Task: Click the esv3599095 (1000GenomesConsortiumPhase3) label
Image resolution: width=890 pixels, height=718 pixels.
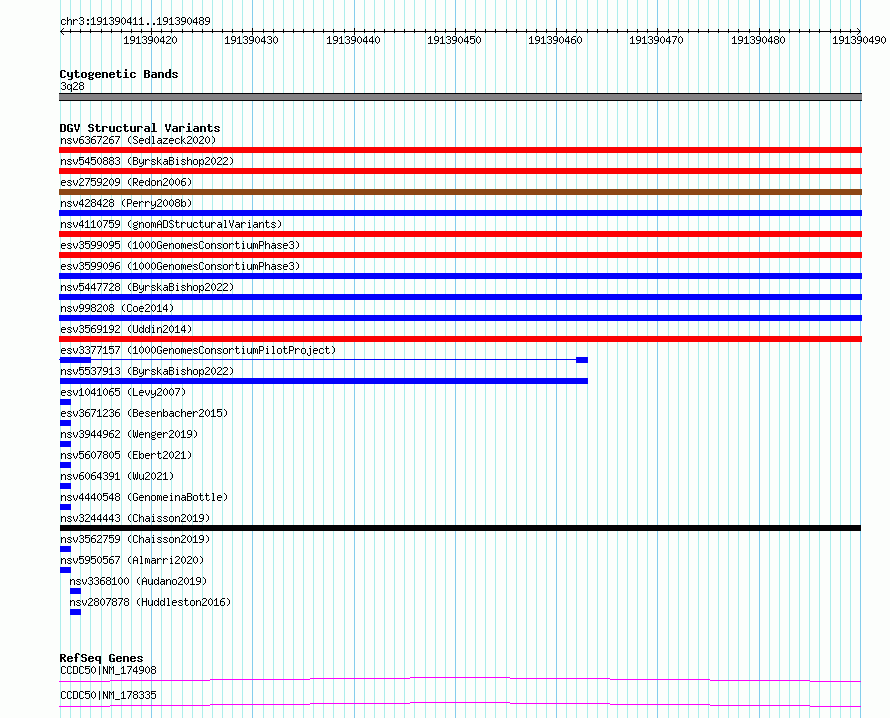Action: click(x=180, y=245)
